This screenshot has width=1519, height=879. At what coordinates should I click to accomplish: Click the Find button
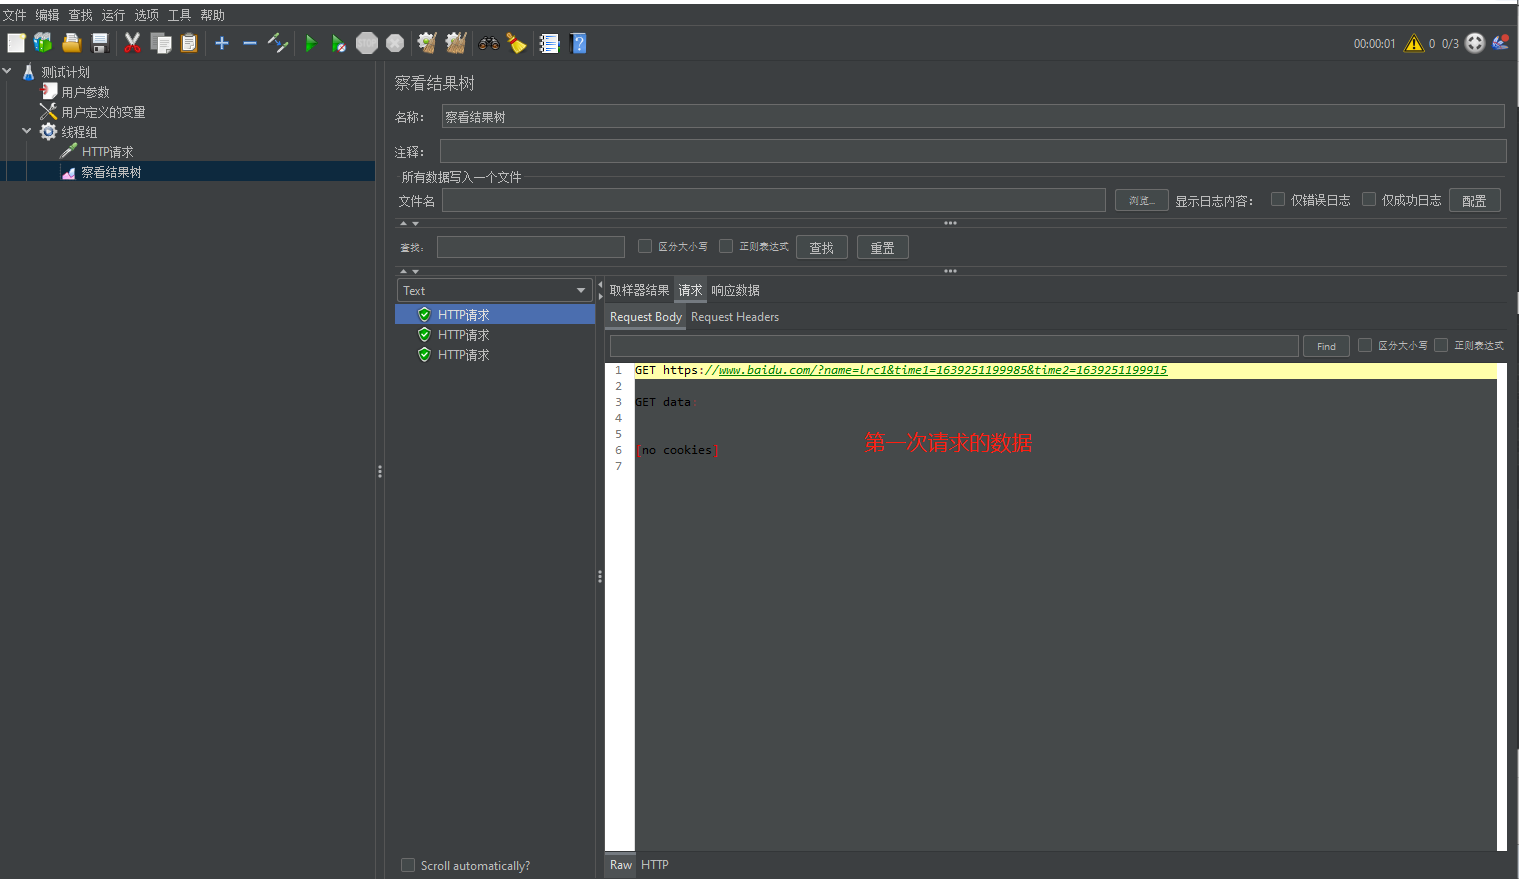[x=1326, y=346]
